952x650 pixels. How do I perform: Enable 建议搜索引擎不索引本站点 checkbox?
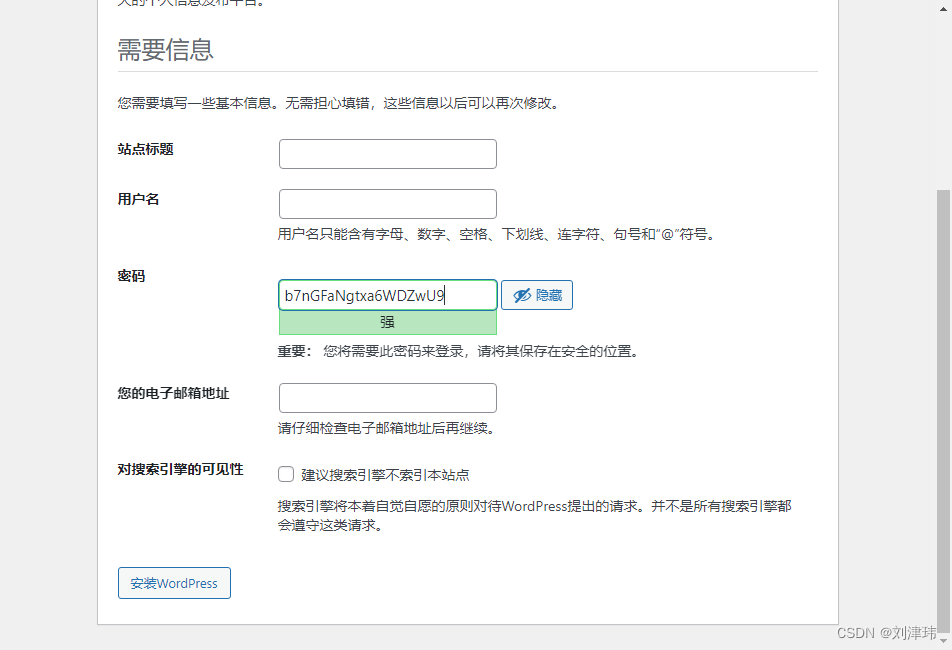click(x=286, y=474)
